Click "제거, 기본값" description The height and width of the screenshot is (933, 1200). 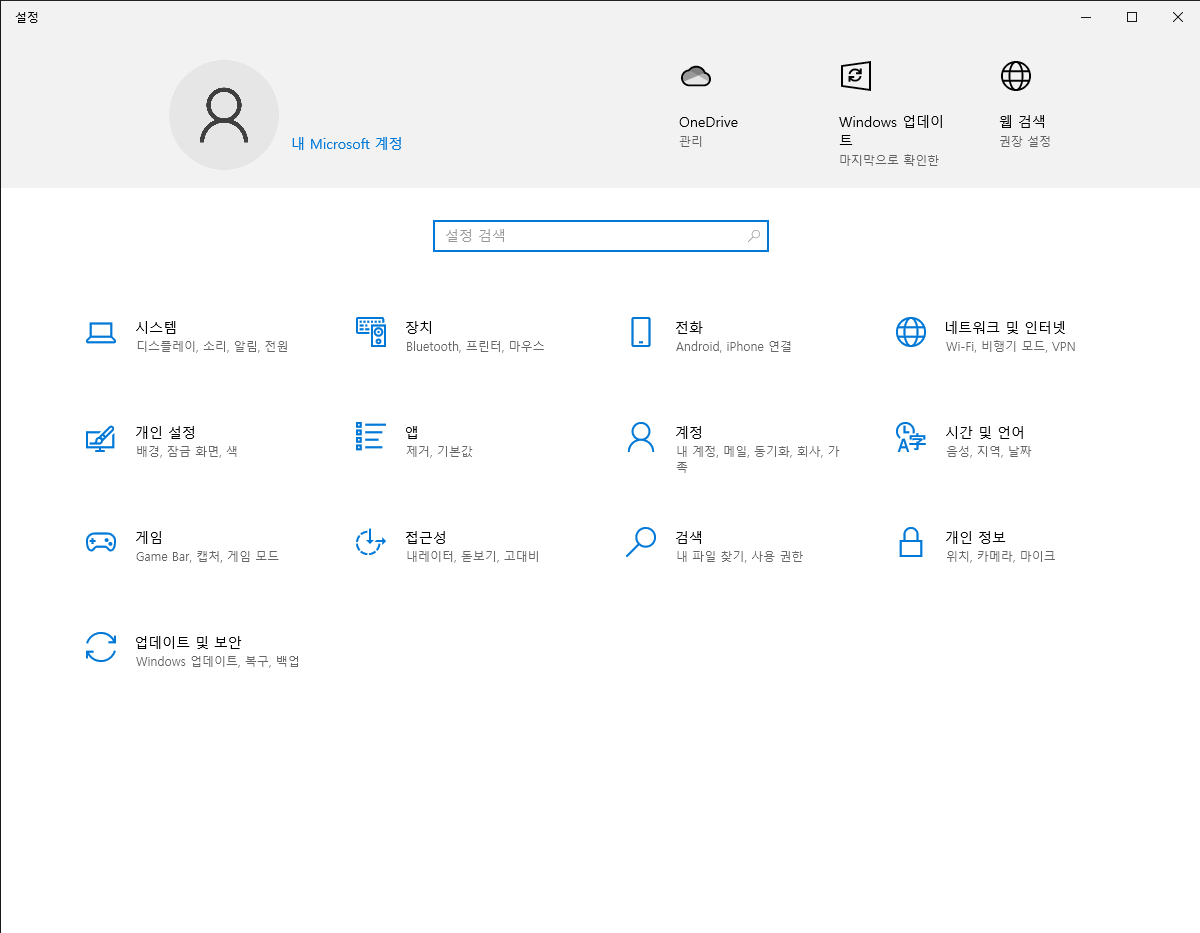tap(439, 452)
